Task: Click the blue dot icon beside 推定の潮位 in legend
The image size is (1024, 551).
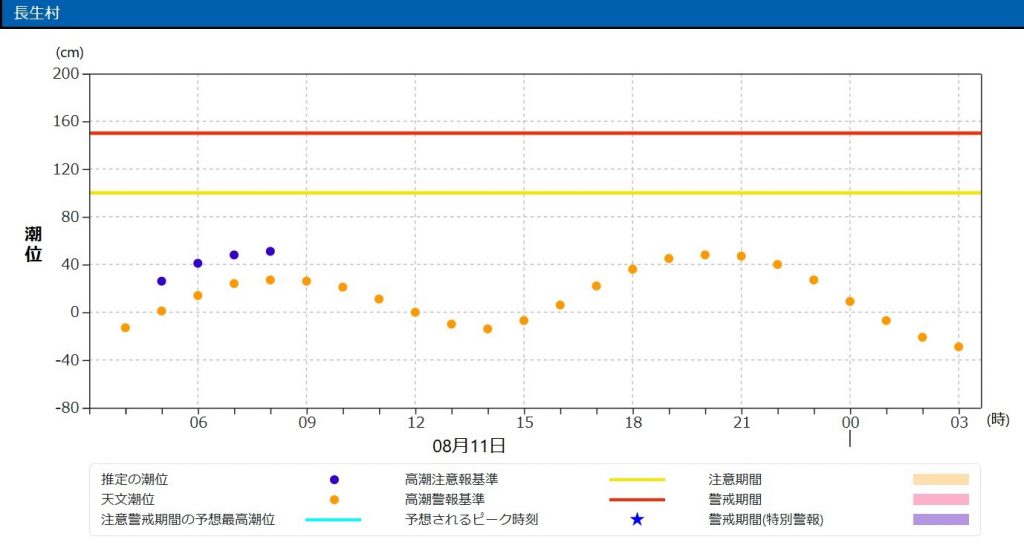Action: click(x=334, y=480)
